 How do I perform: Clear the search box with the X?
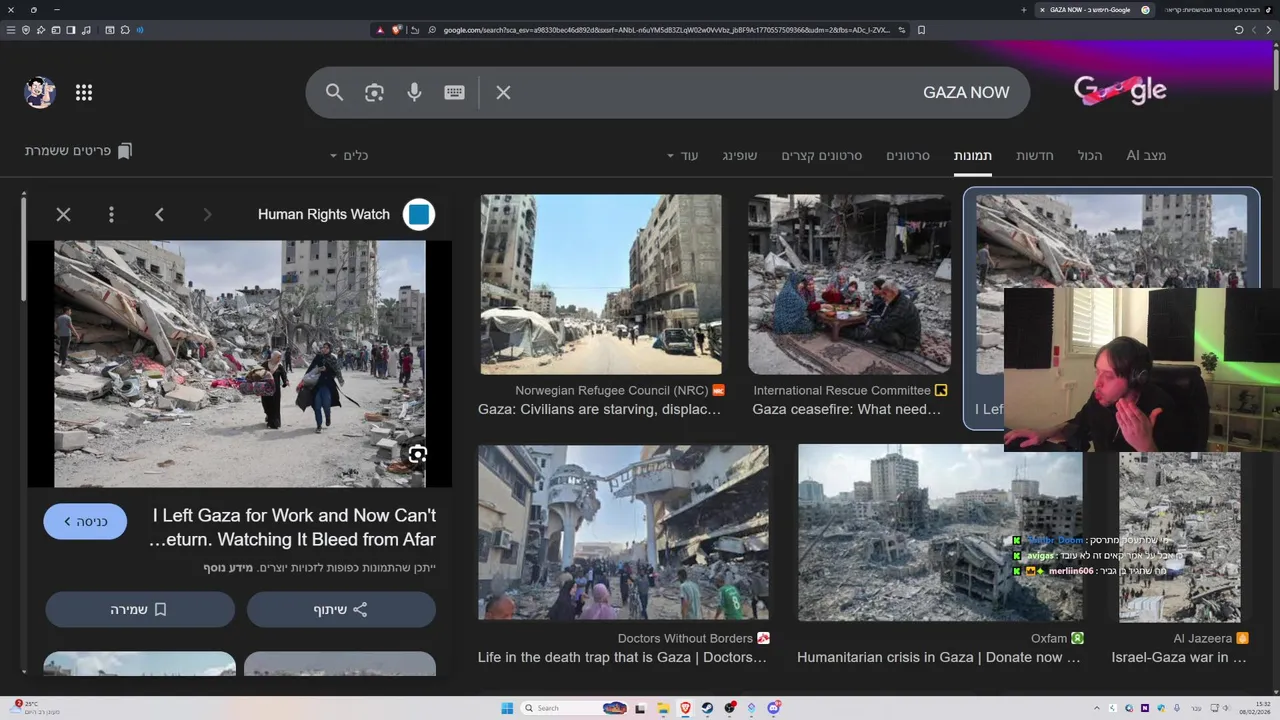tap(503, 92)
